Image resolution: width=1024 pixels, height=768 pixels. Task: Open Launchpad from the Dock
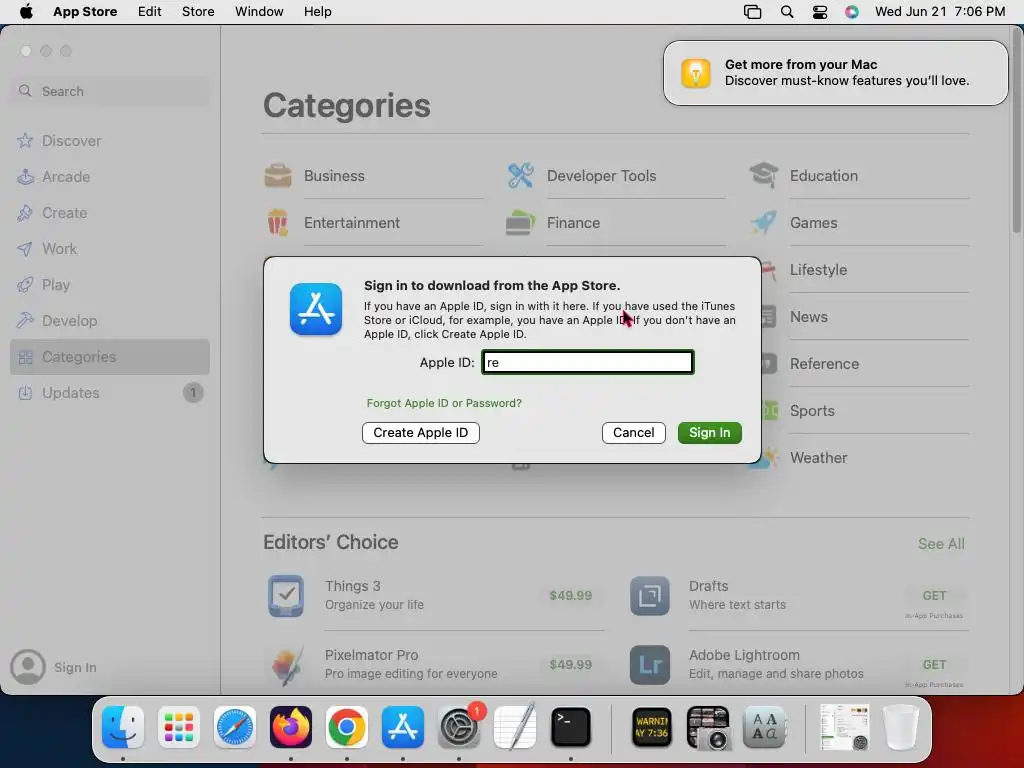click(179, 727)
